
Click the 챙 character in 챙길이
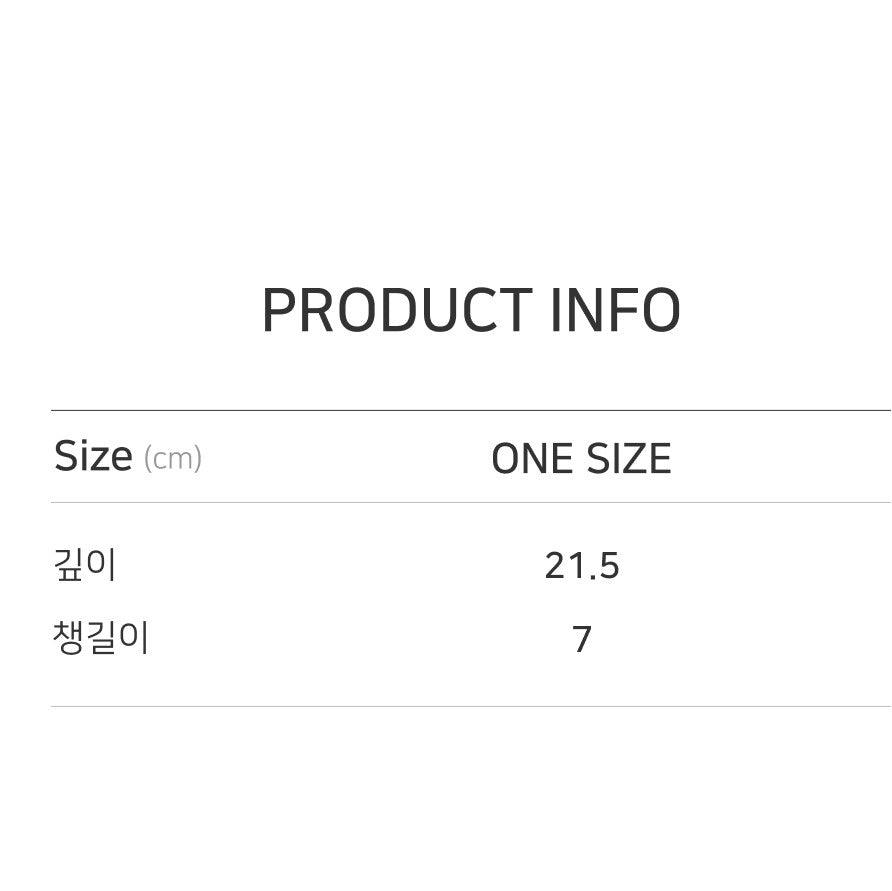pyautogui.click(x=68, y=638)
